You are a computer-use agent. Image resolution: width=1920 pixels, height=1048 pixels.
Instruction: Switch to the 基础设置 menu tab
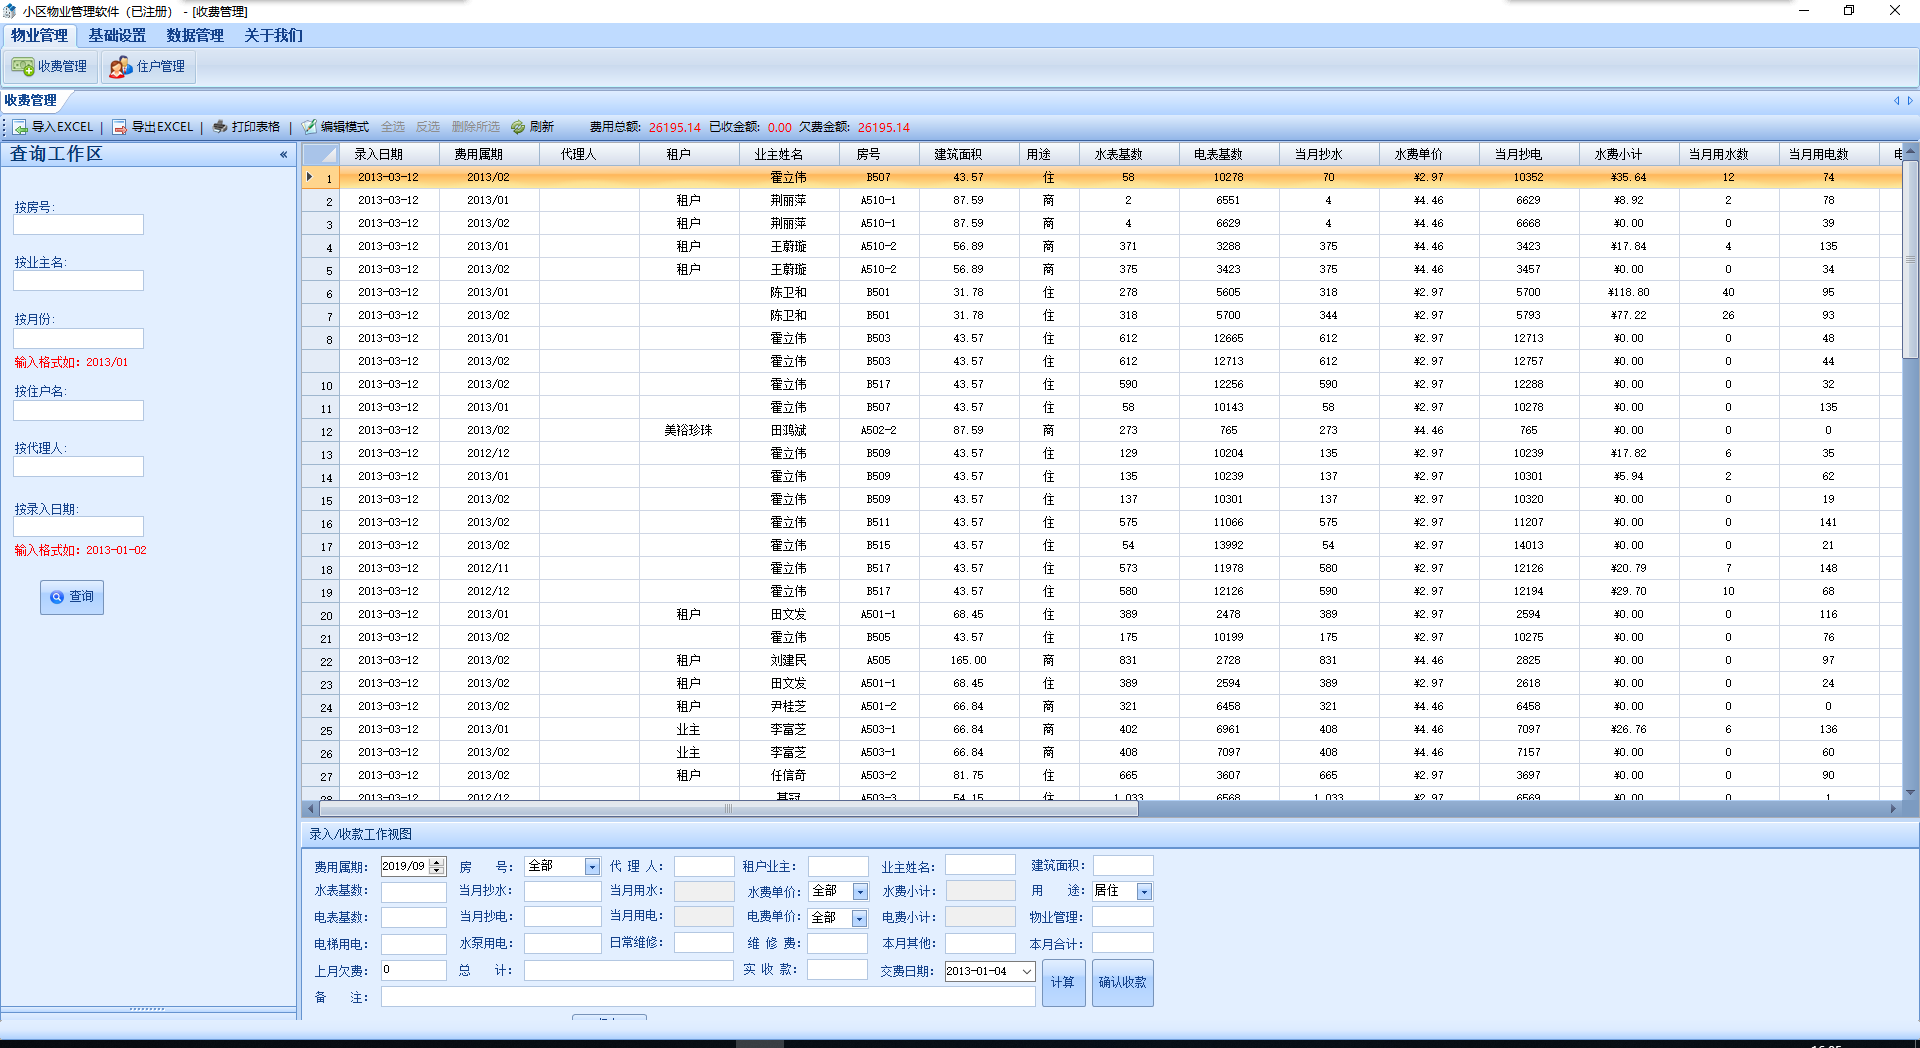(x=117, y=36)
